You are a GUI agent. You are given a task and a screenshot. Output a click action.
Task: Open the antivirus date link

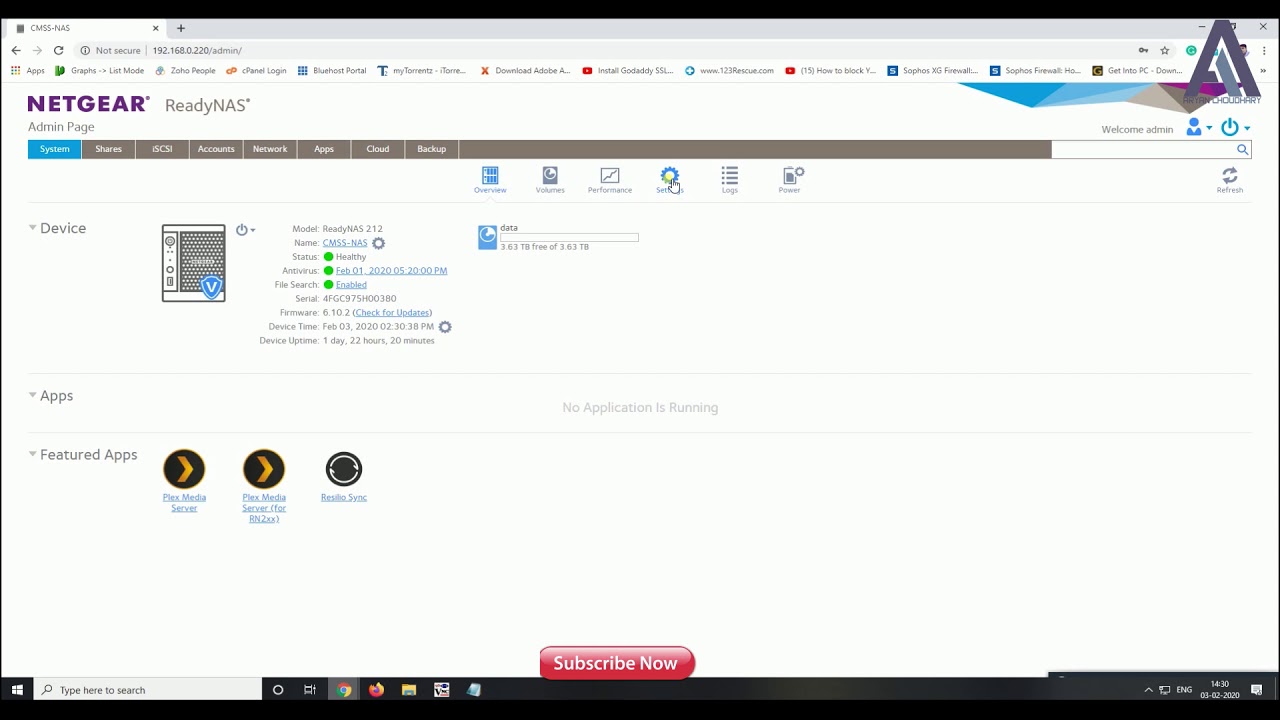pyautogui.click(x=391, y=271)
